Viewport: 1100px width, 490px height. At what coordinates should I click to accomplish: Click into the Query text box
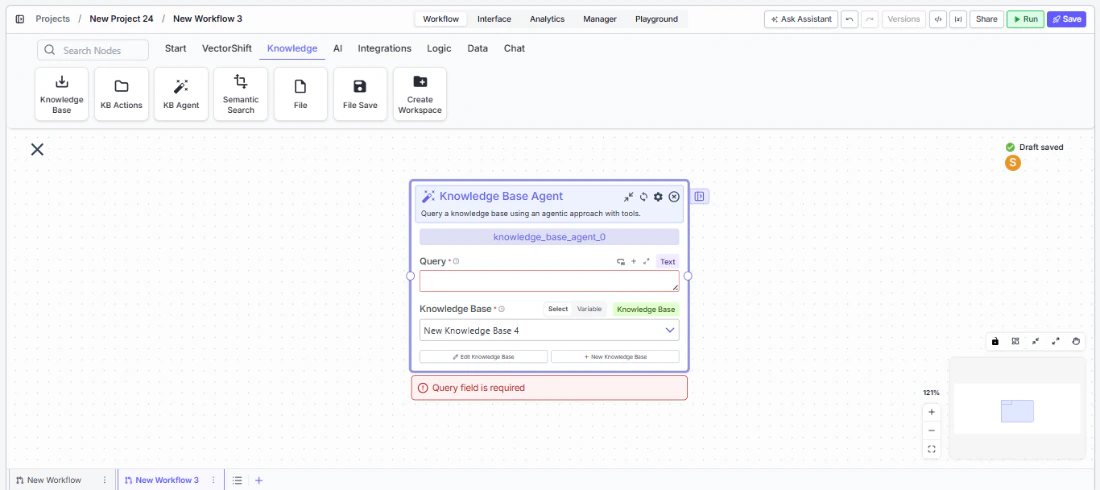tap(549, 281)
